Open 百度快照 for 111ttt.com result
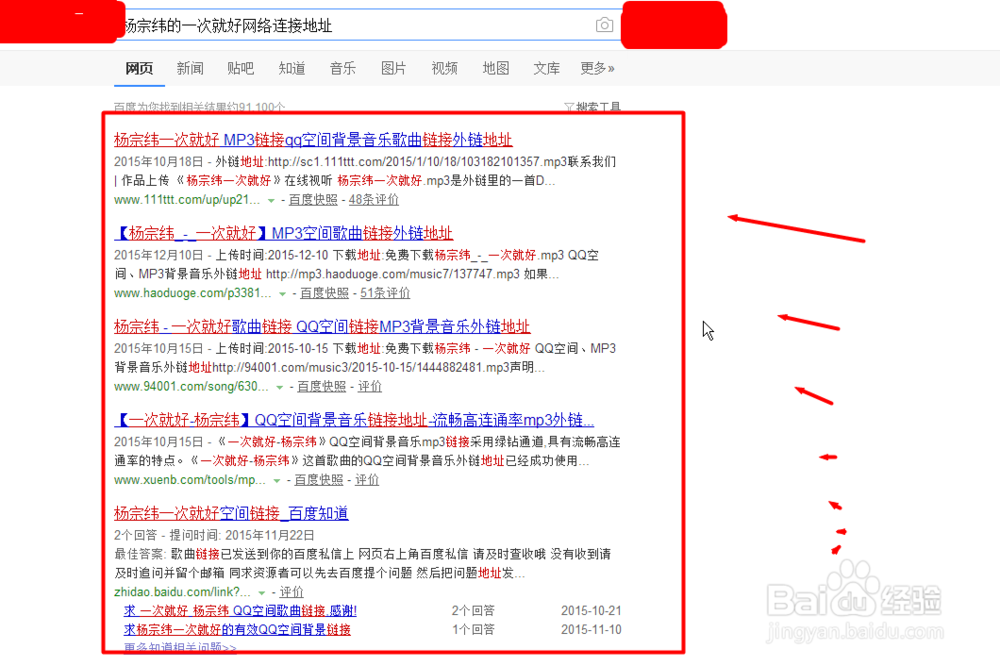 pos(313,200)
